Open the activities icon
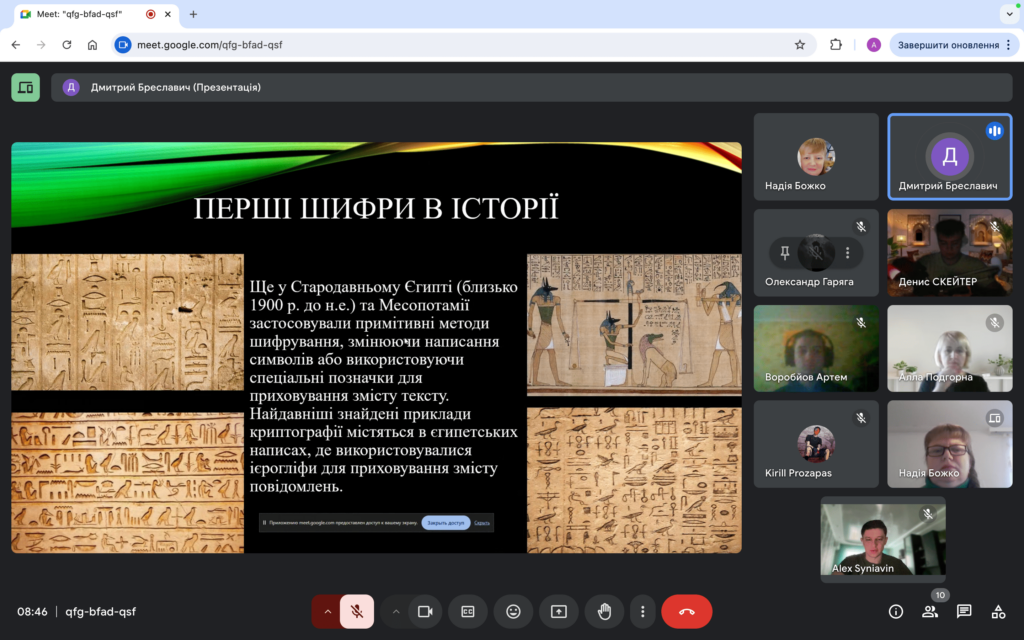 tap(998, 612)
